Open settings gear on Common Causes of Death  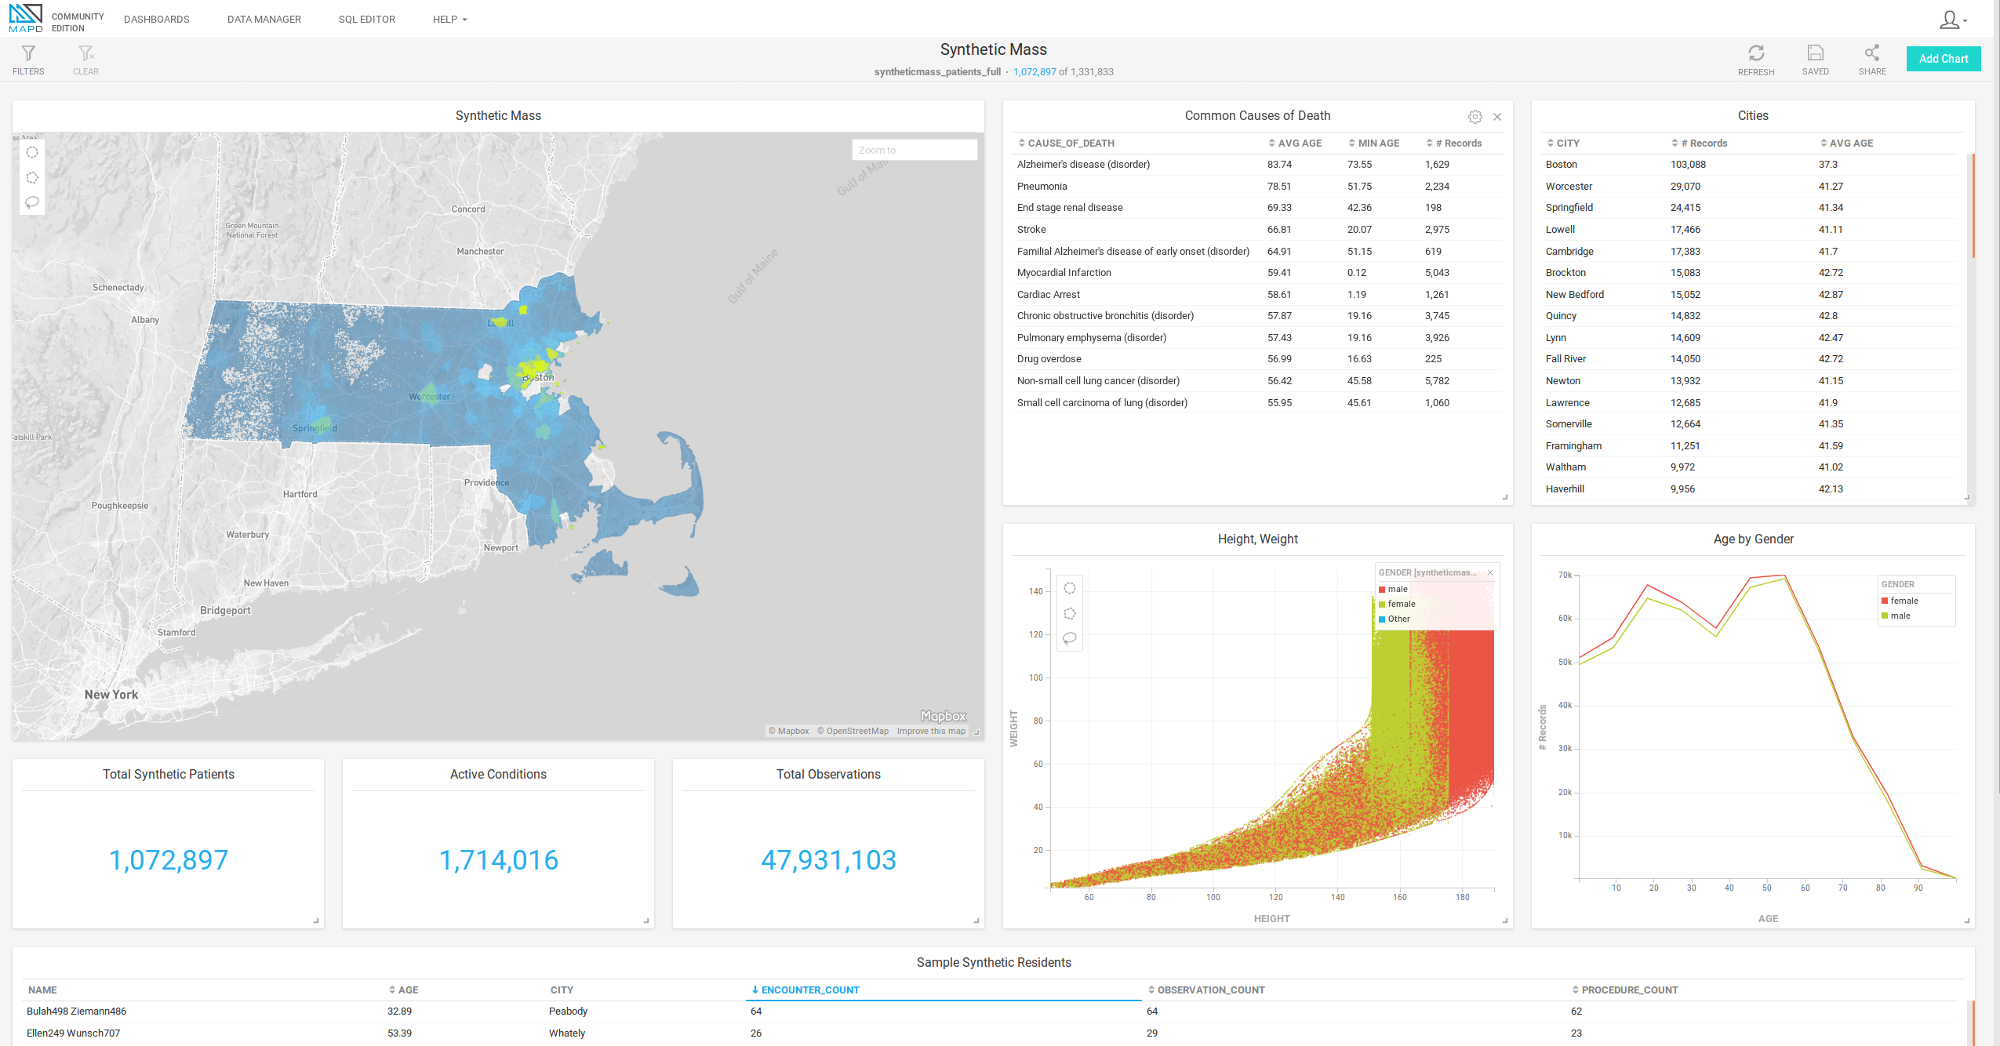pos(1475,117)
